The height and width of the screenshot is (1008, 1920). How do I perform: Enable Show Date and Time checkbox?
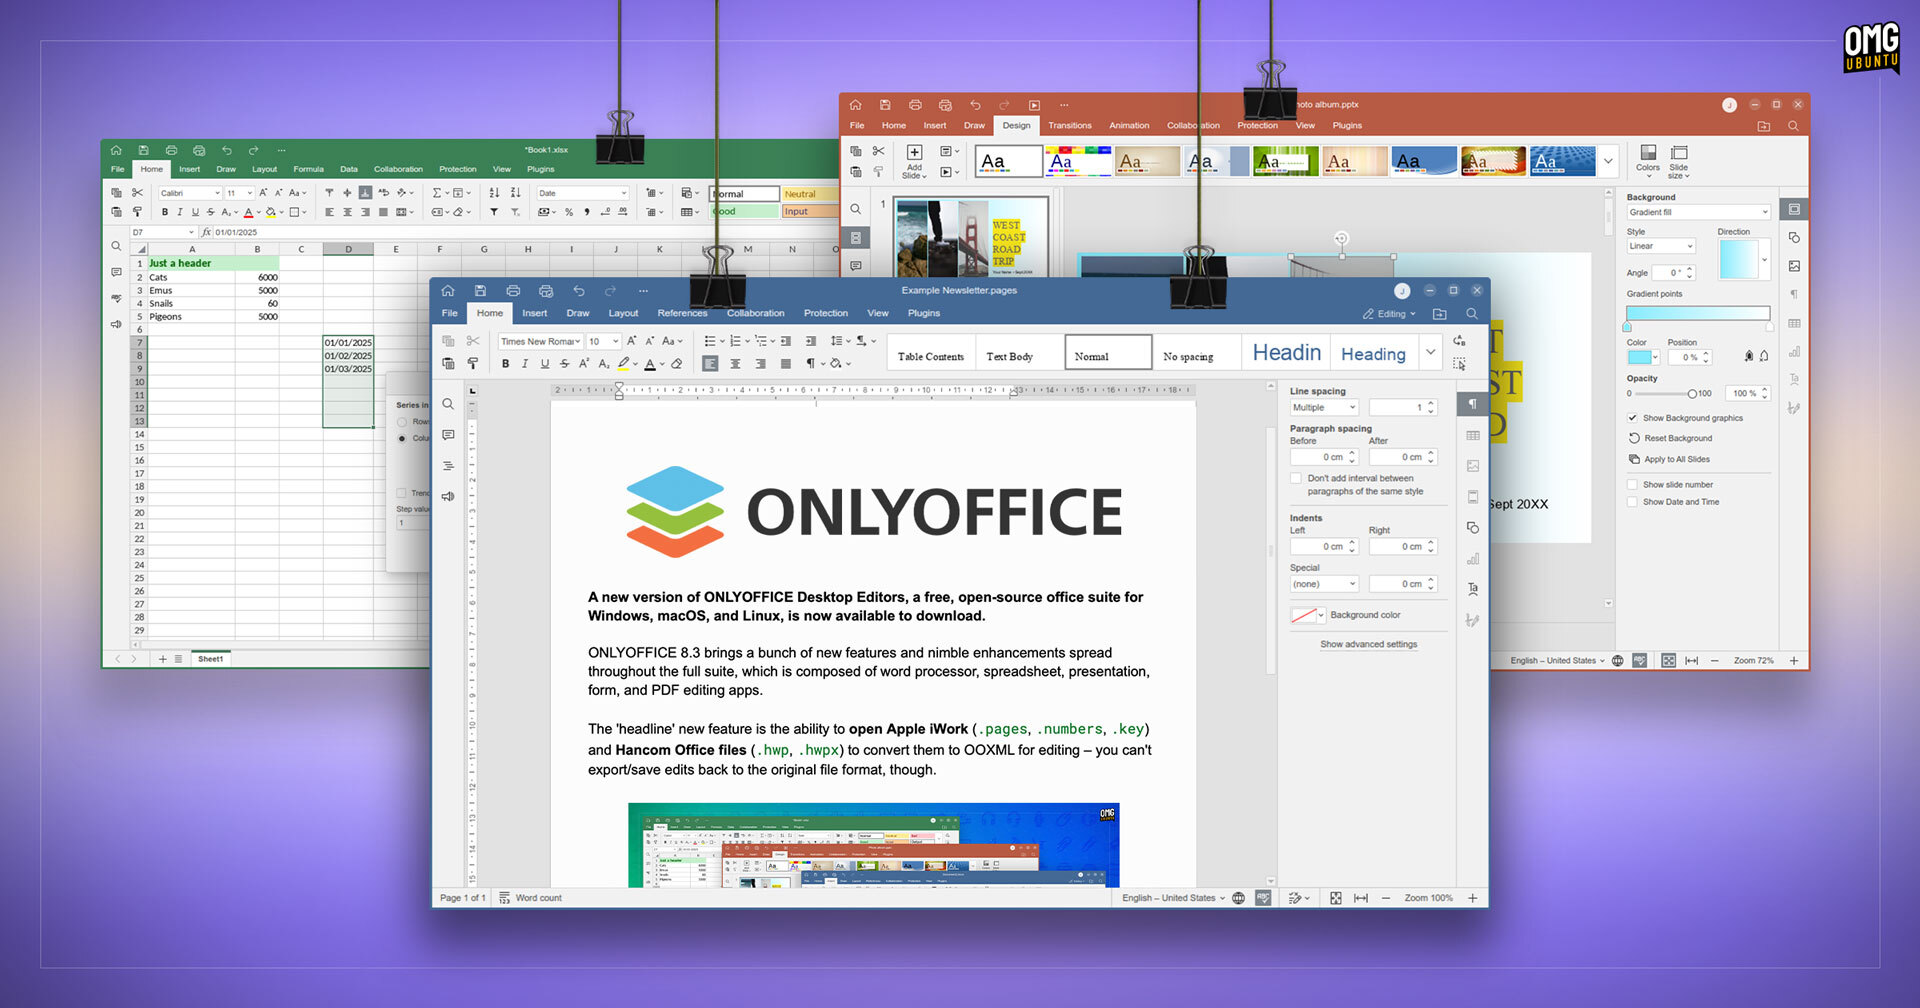(1633, 502)
